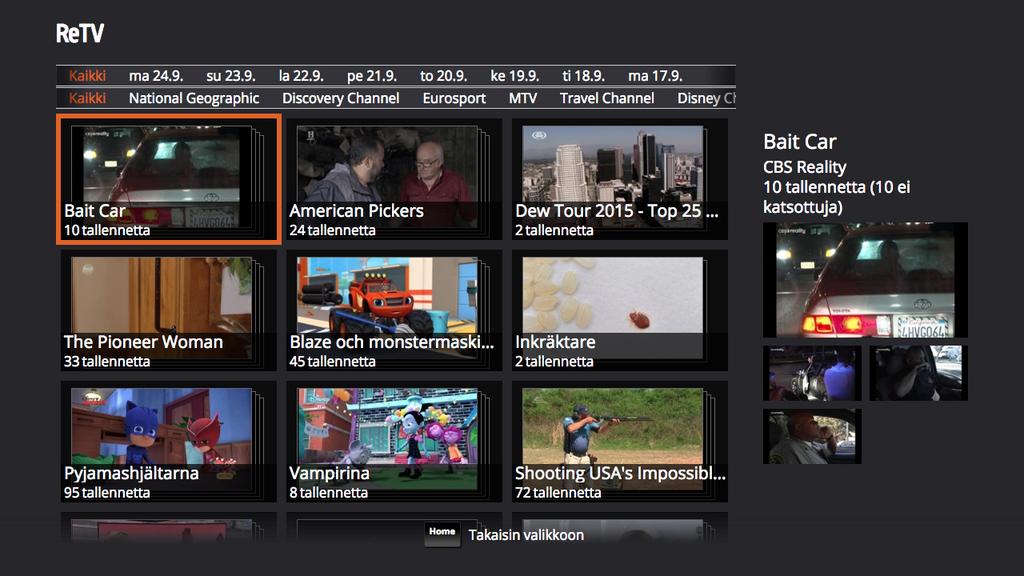Click '8 tallennetta' under Vampirina

328,492
